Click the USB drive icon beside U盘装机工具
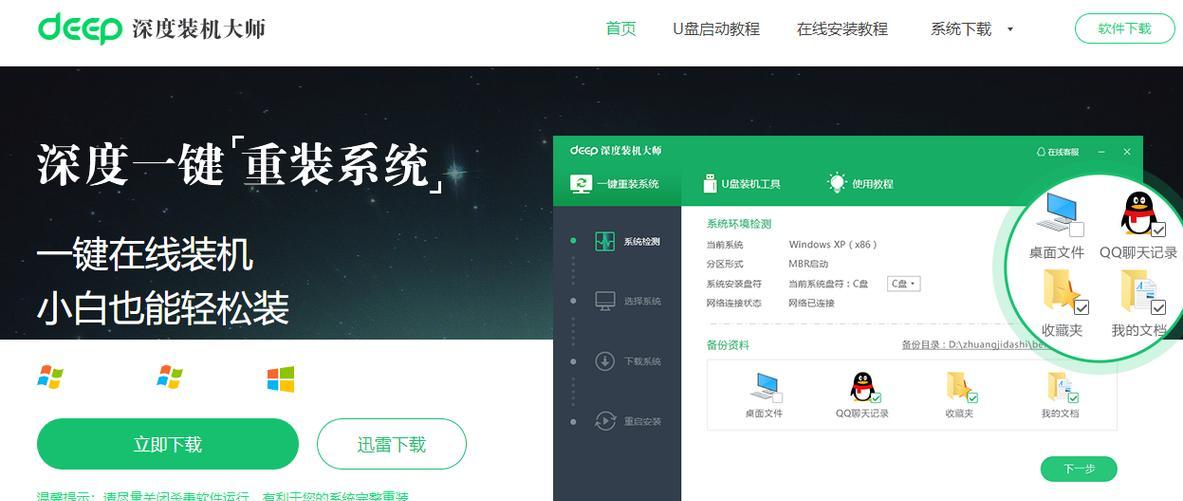The height and width of the screenshot is (501, 1183). (x=709, y=183)
